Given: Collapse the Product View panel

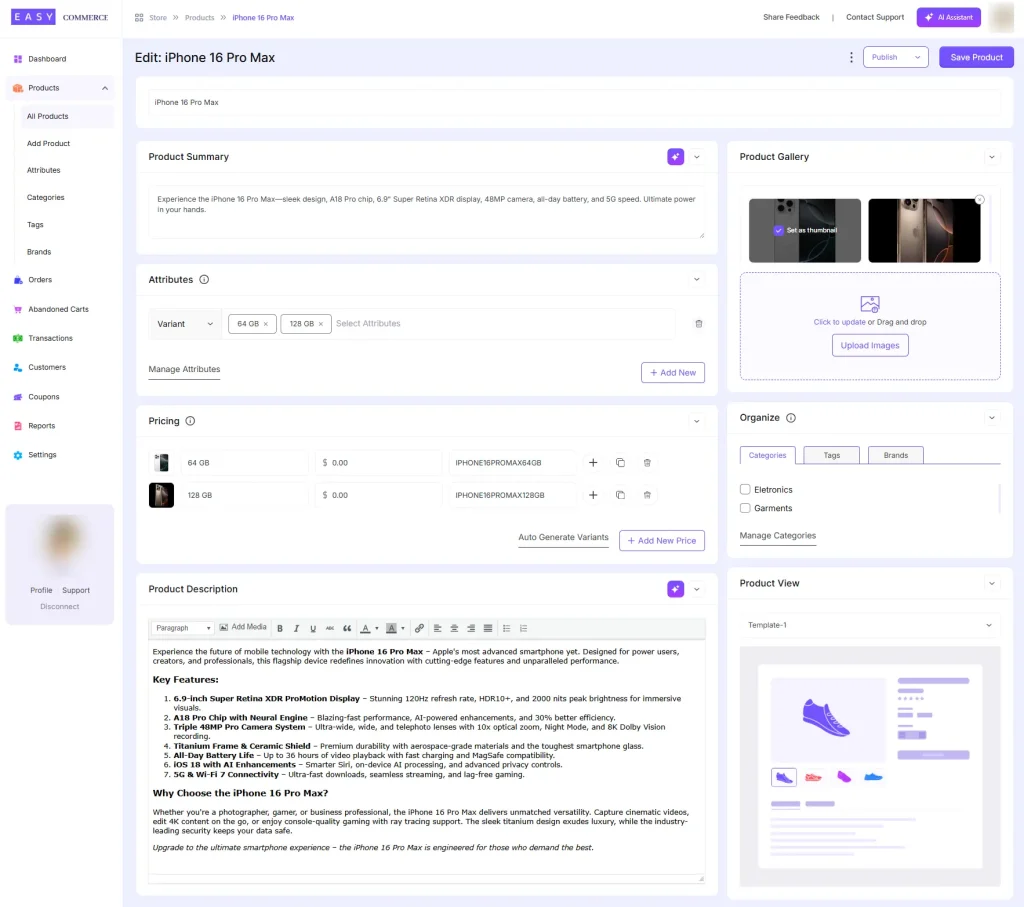Looking at the screenshot, I should coord(991,583).
